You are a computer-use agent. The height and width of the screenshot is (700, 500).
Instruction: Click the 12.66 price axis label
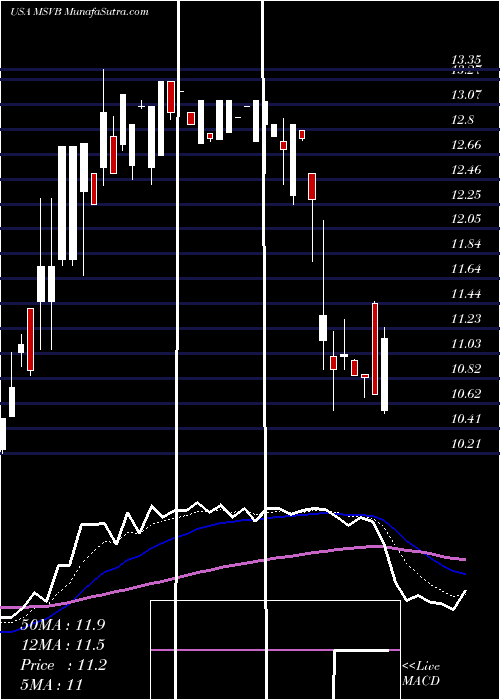466,145
